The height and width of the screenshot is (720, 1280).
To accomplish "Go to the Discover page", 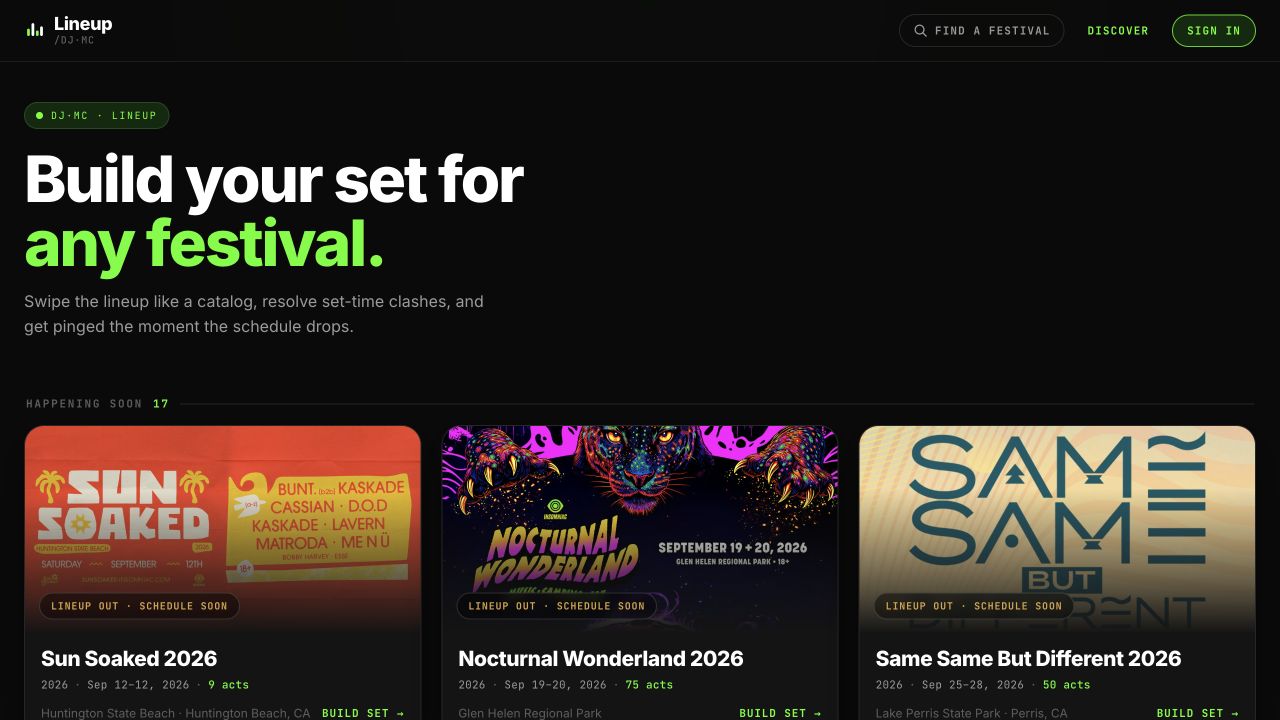I will pos(1118,31).
